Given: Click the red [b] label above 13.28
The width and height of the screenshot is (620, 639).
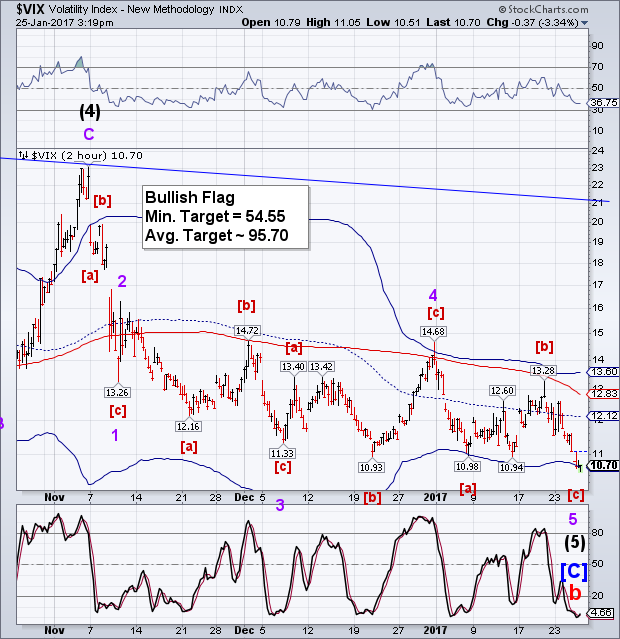Looking at the screenshot, I should tap(544, 347).
